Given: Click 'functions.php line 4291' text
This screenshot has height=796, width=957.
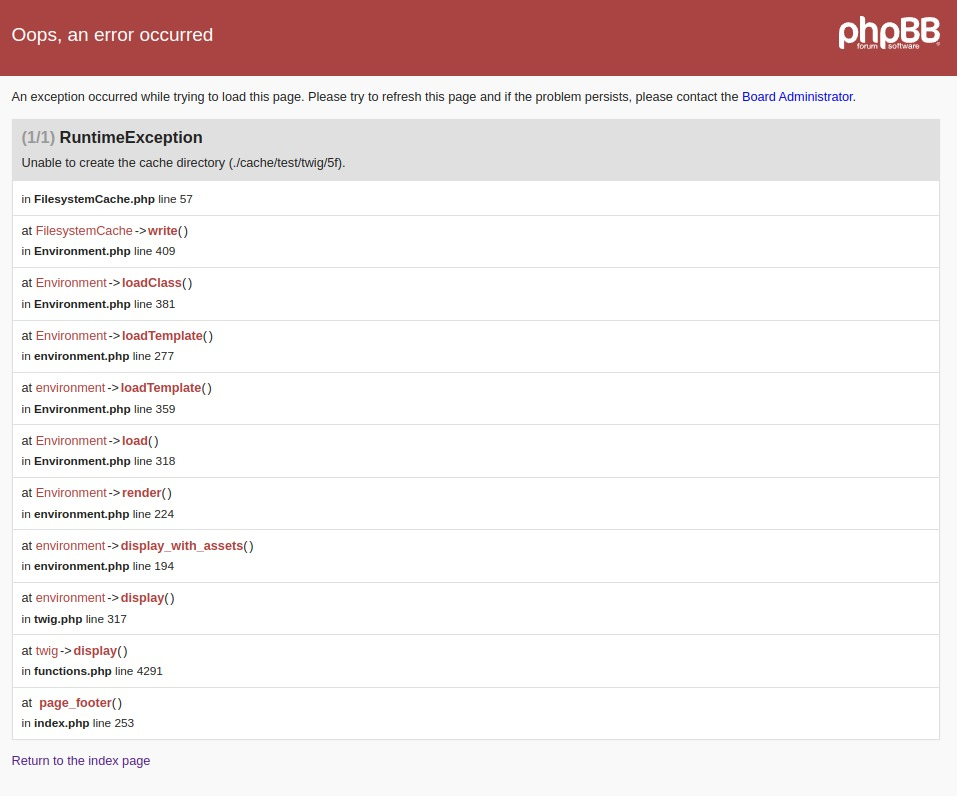Looking at the screenshot, I should 92,671.
